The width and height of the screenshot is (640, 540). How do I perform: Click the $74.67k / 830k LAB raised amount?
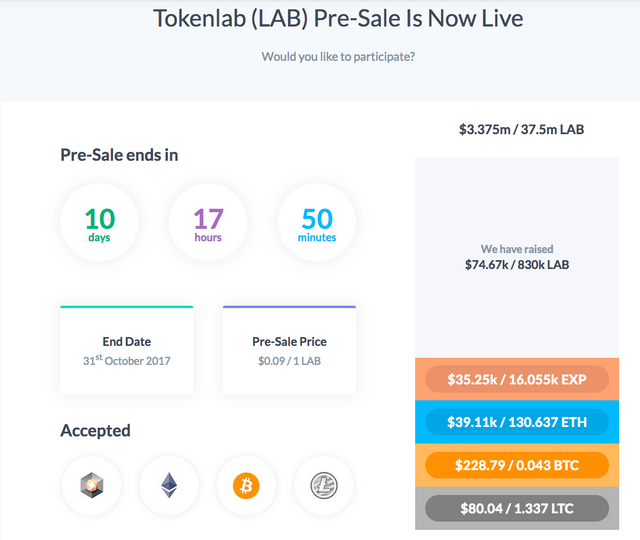tap(517, 265)
